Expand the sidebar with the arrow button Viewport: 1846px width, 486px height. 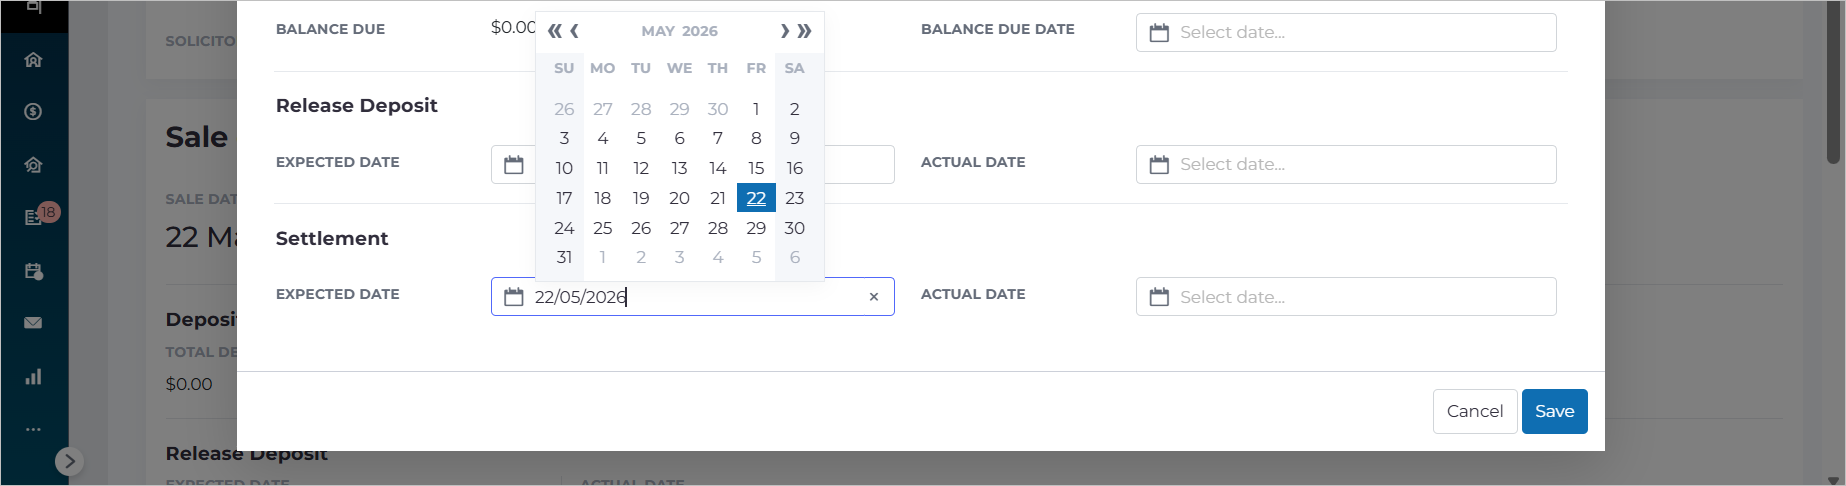click(x=68, y=461)
